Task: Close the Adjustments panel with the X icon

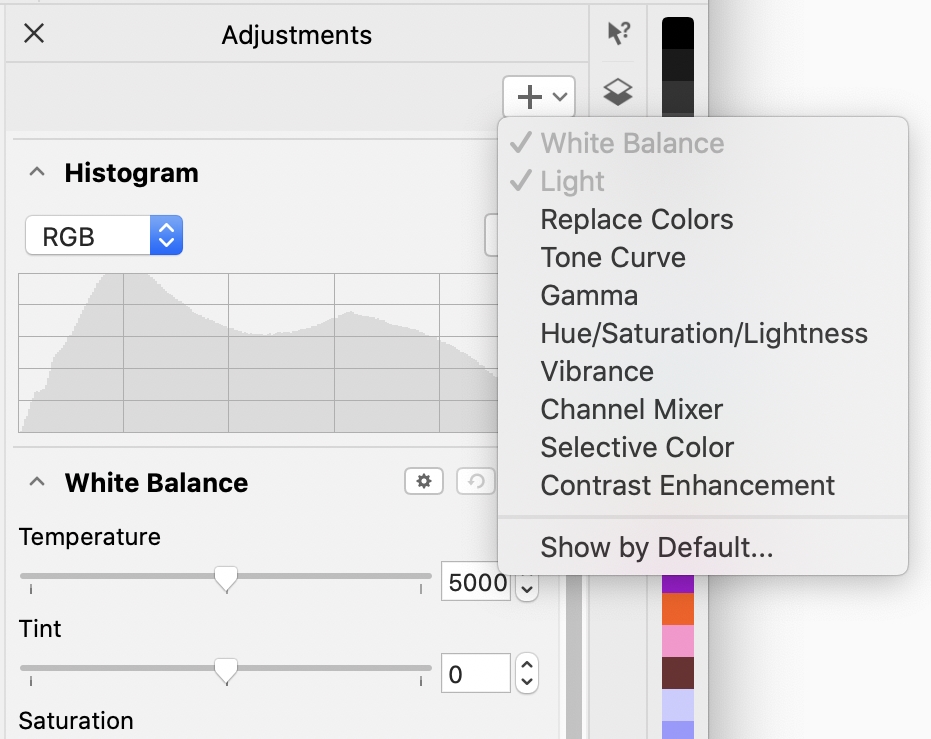Action: [x=34, y=34]
